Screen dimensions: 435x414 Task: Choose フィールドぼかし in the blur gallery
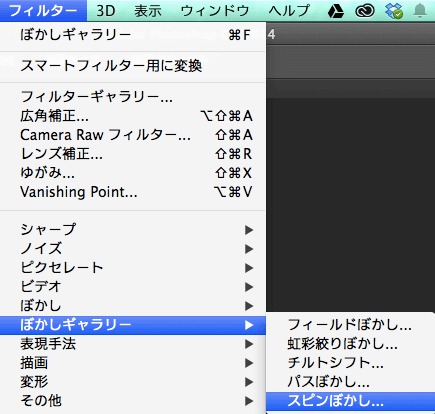pos(351,325)
